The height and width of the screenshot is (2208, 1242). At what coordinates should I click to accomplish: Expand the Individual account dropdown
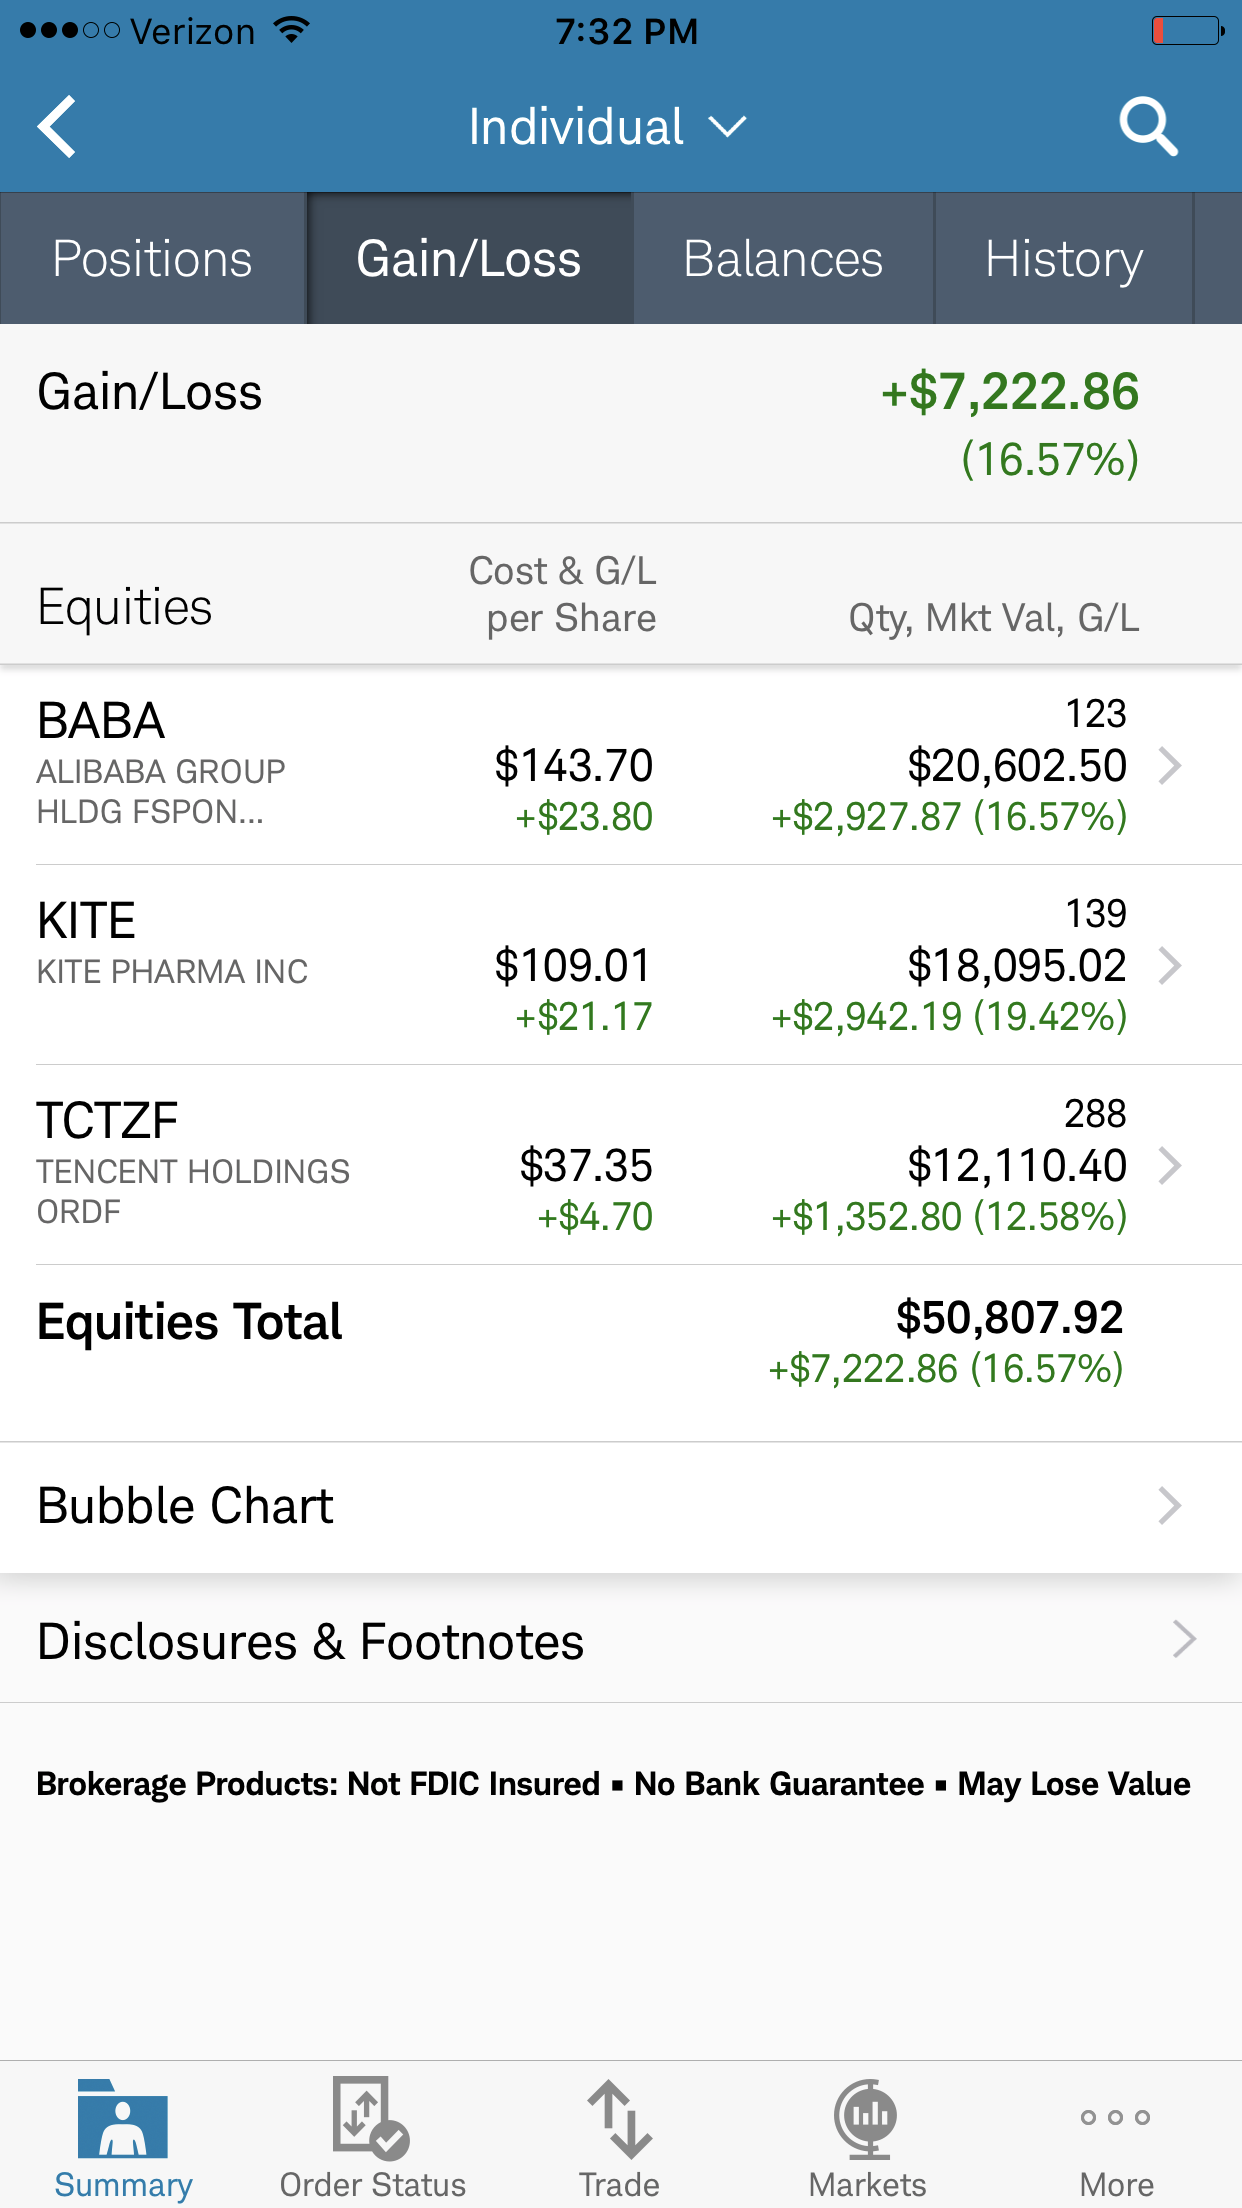click(x=607, y=127)
